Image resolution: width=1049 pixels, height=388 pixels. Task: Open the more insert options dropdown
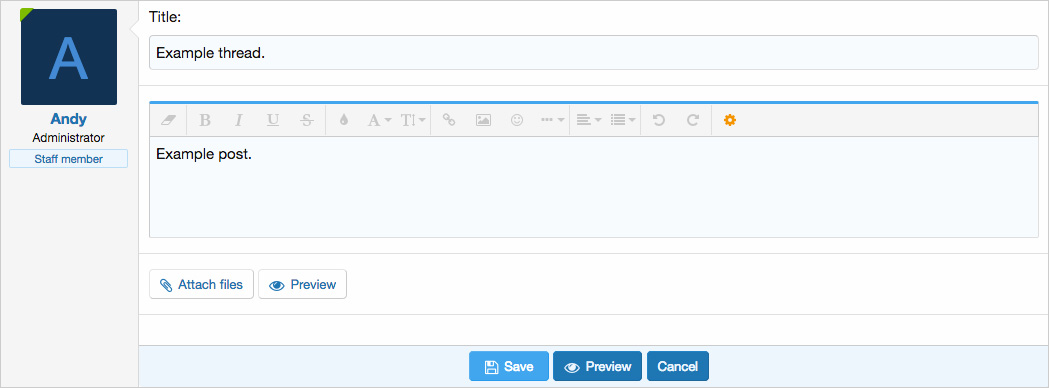click(553, 120)
